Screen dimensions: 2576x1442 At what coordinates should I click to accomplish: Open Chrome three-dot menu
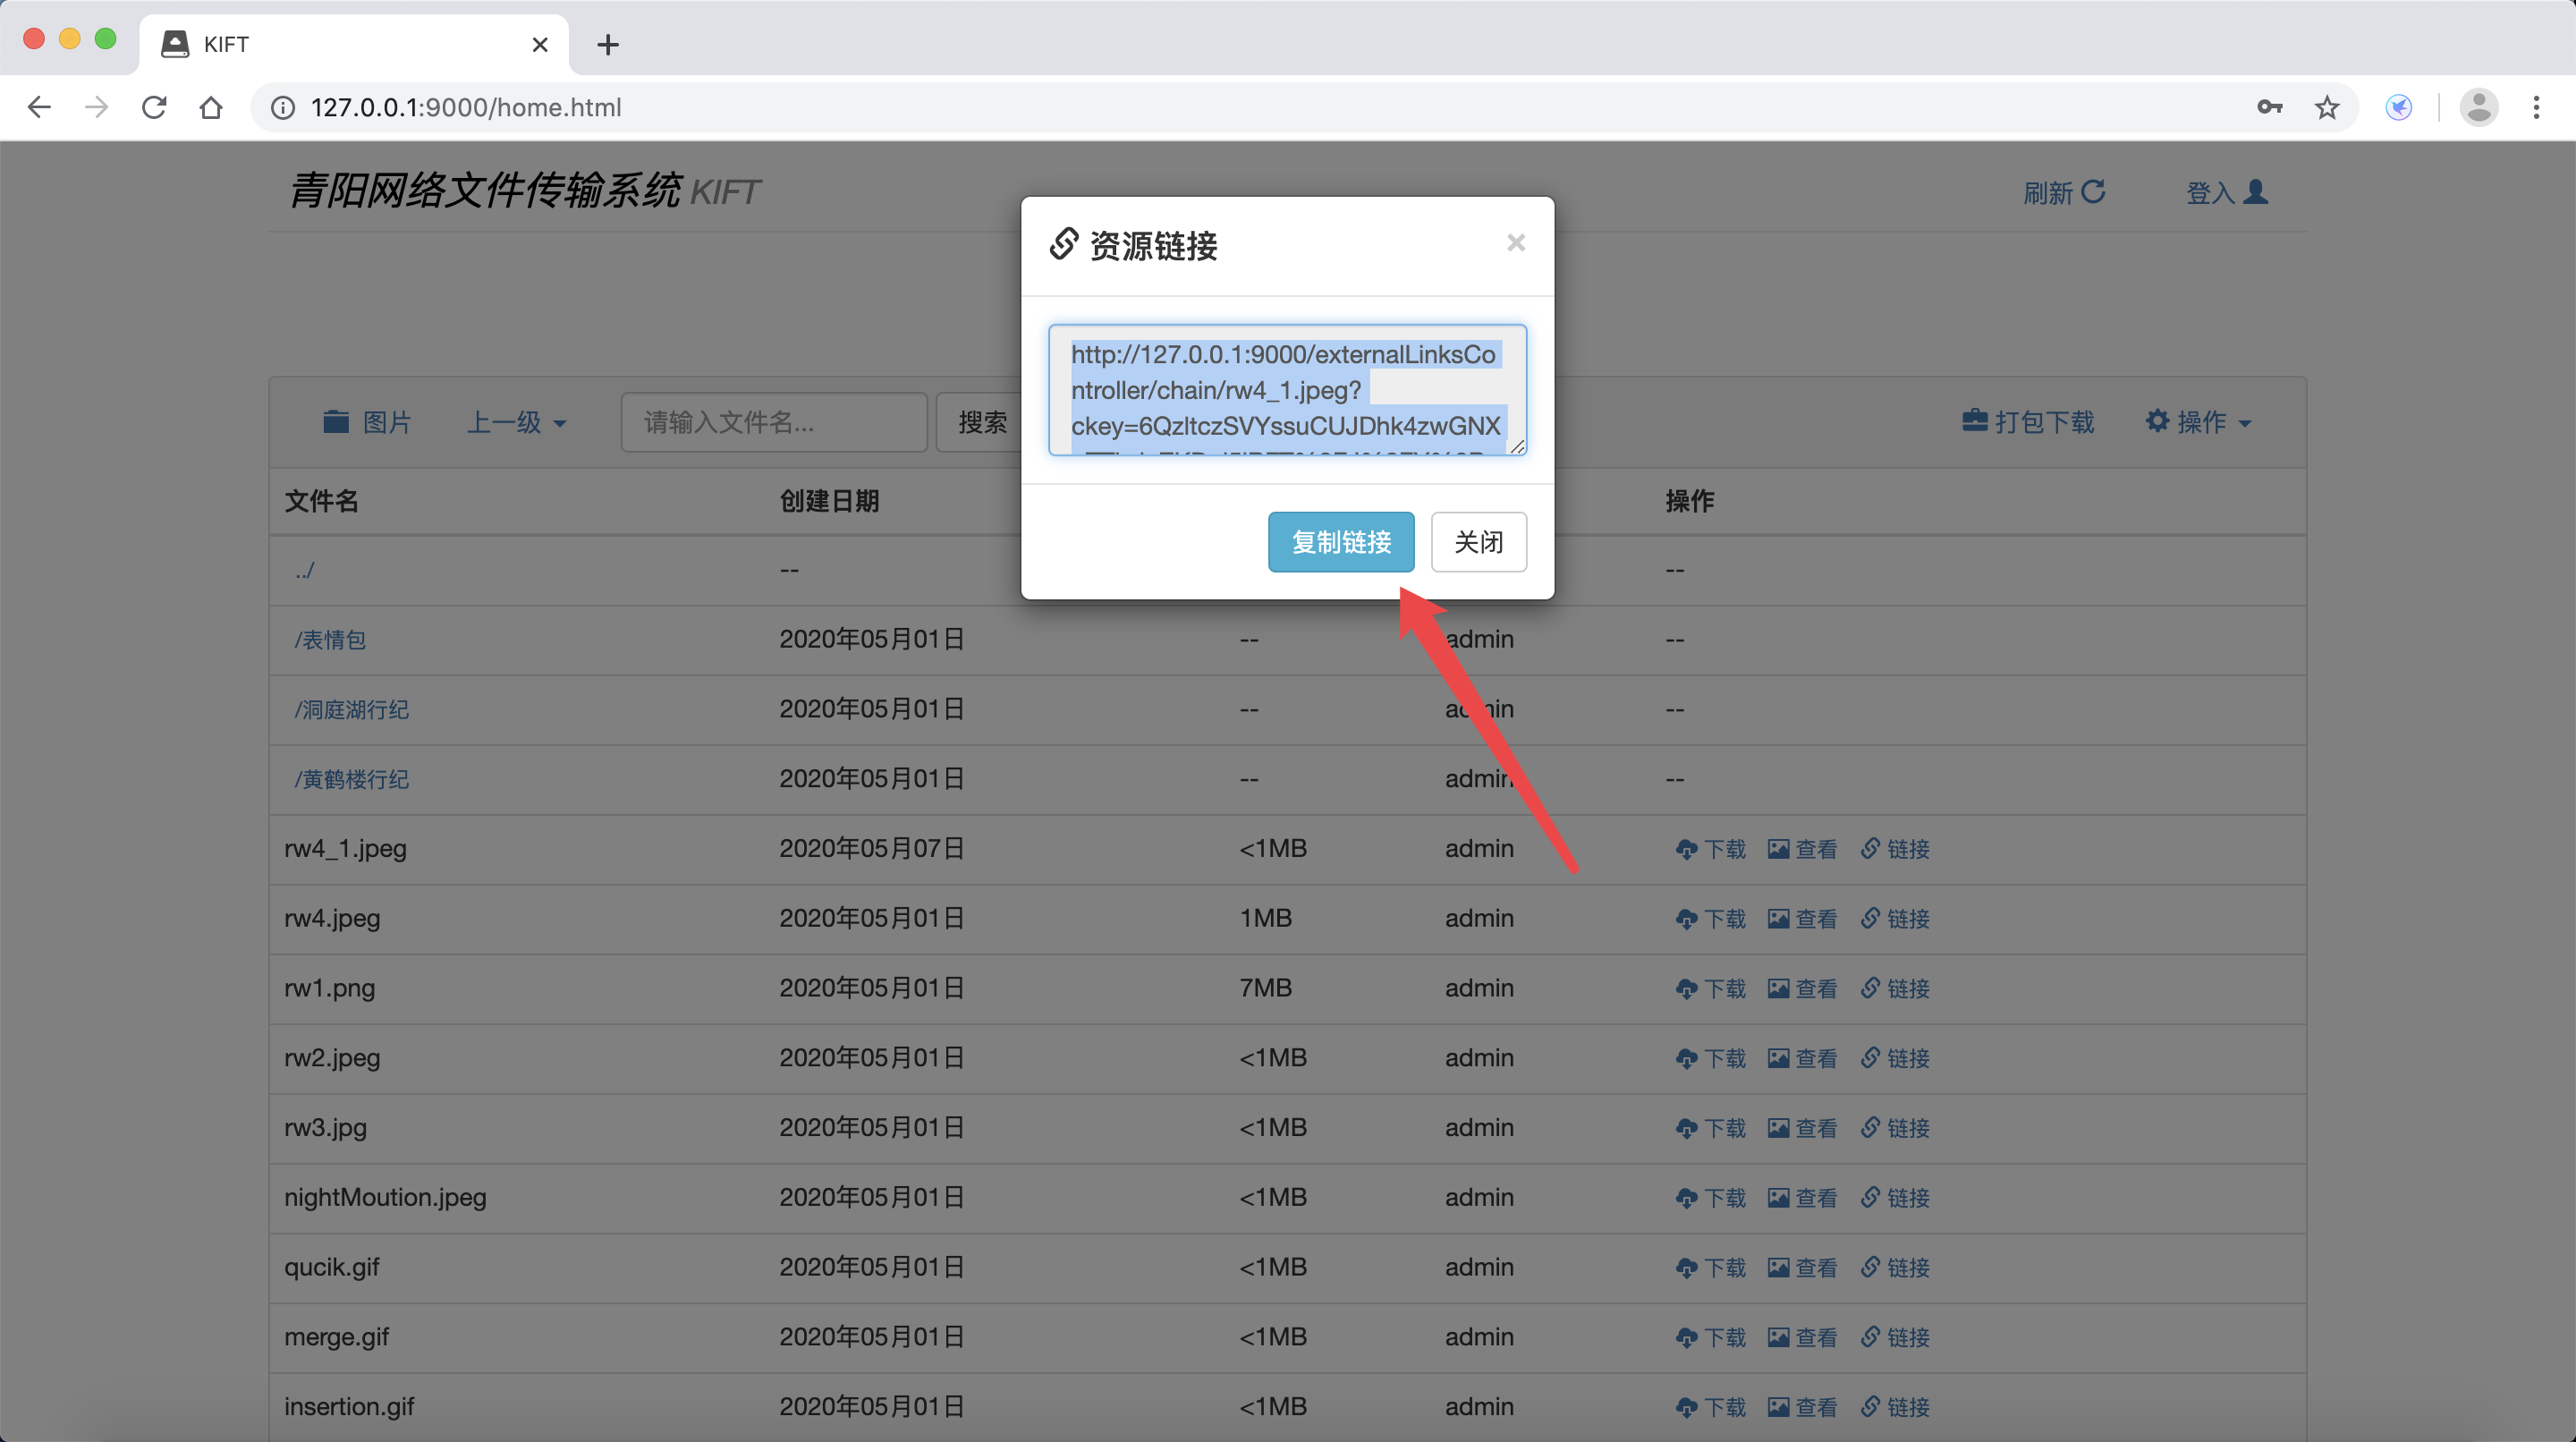coord(2536,107)
